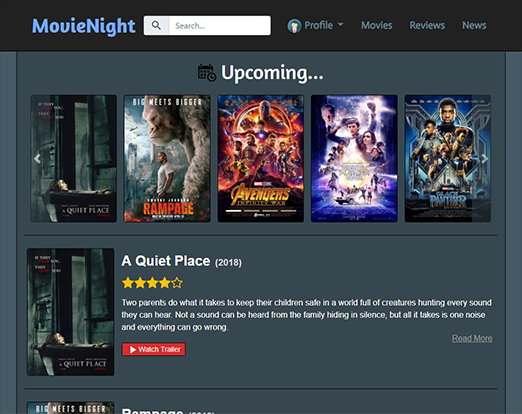Click the calendar icon beside Upcoming

tap(207, 72)
